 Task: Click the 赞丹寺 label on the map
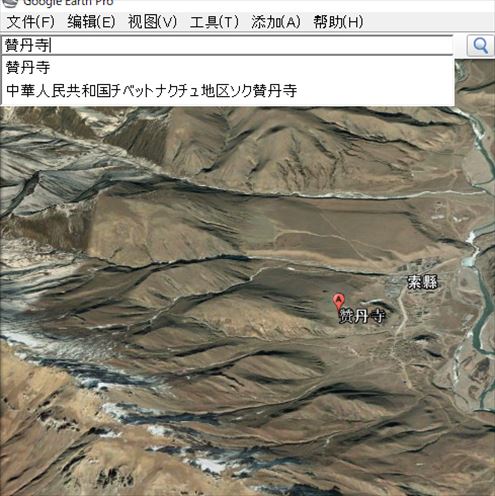tap(362, 316)
